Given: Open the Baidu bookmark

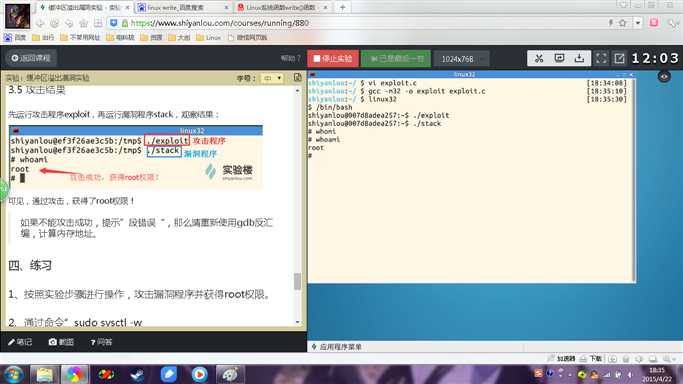Looking at the screenshot, I should click(15, 37).
